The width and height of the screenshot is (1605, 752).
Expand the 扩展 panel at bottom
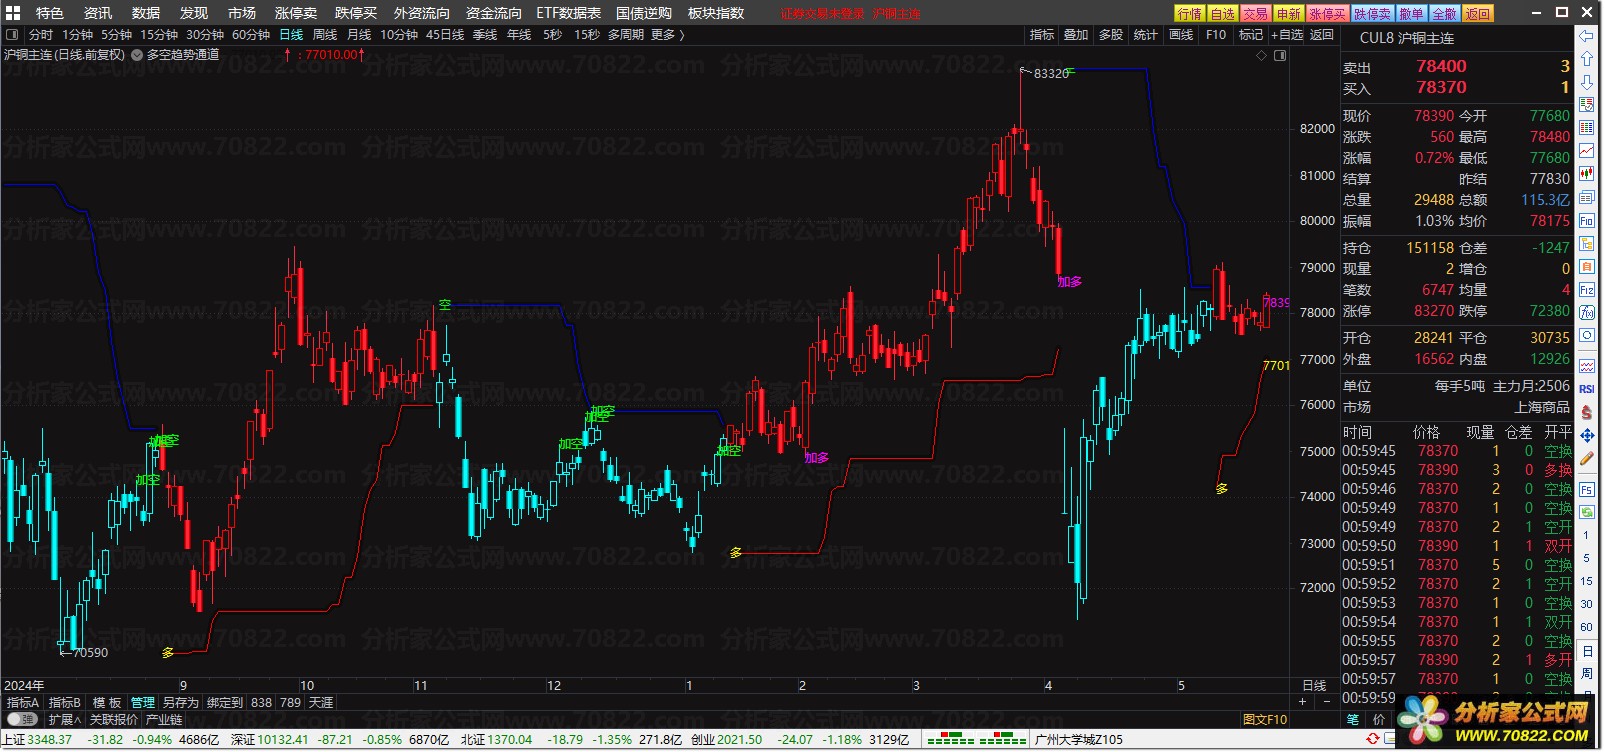click(64, 719)
